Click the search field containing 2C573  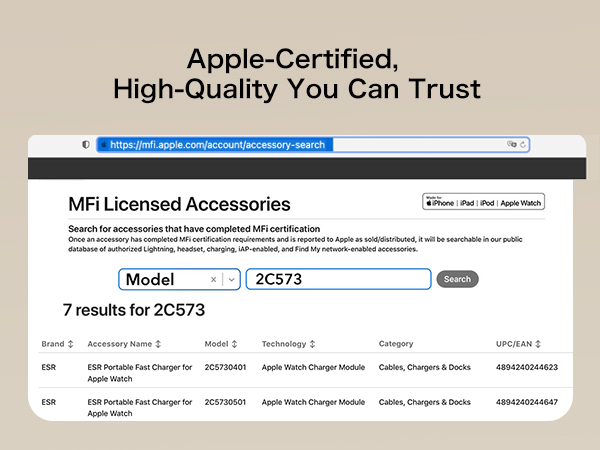click(x=338, y=280)
